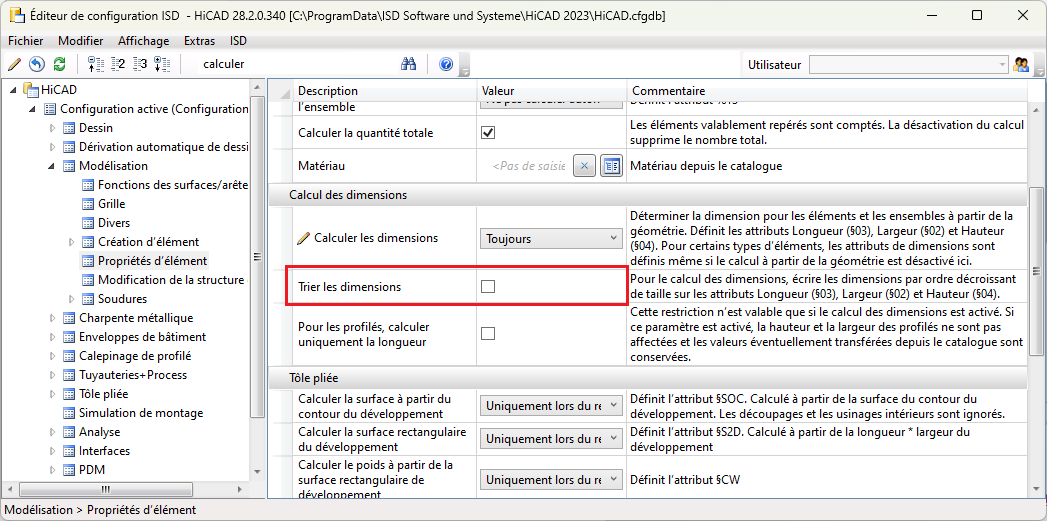This screenshot has height=521, width=1047.
Task: Open dropdown for surface du contour du développement
Action: tap(551, 405)
